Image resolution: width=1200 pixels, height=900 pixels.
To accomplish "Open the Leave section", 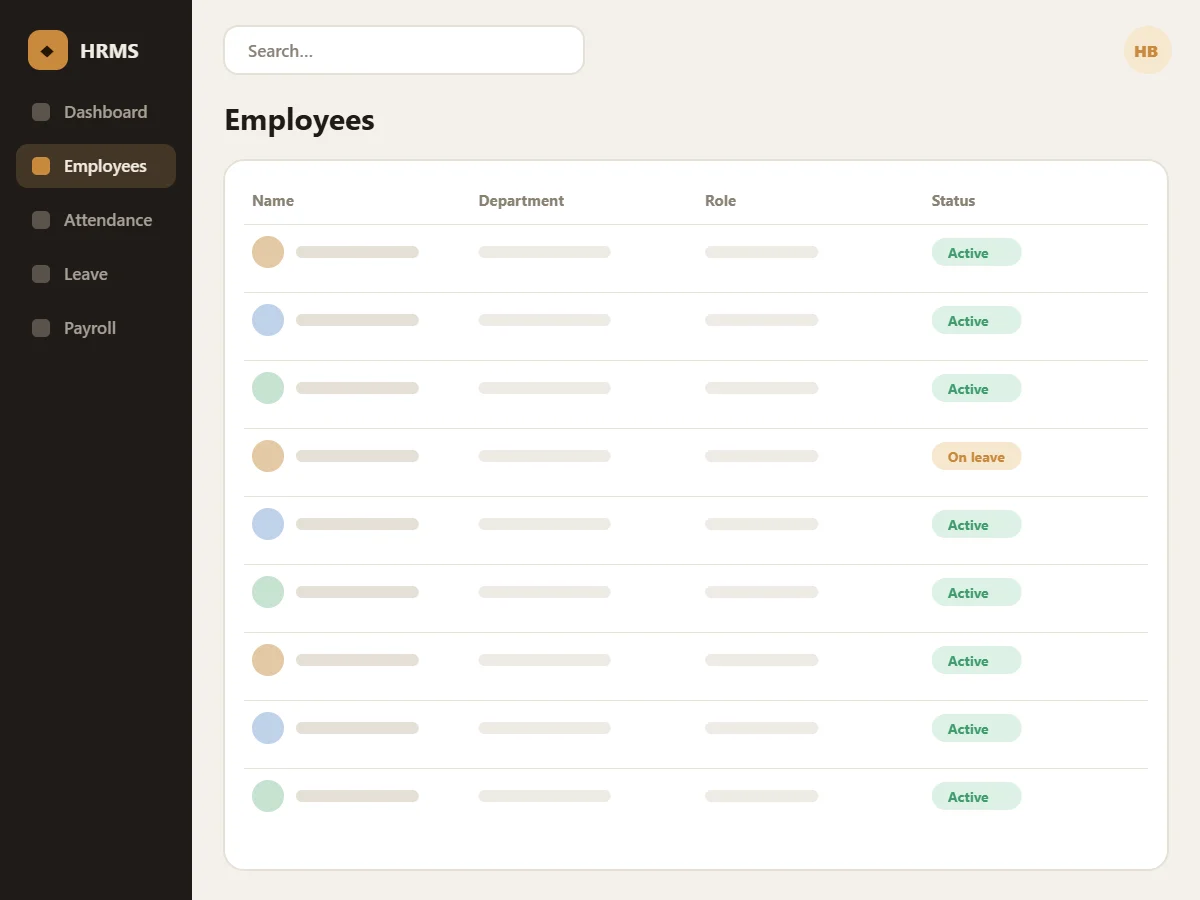I will pos(96,274).
